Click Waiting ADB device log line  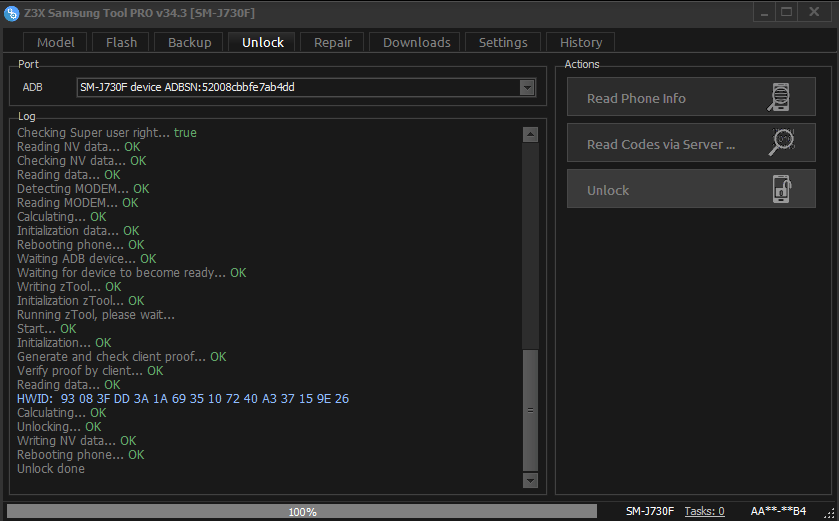click(x=87, y=259)
